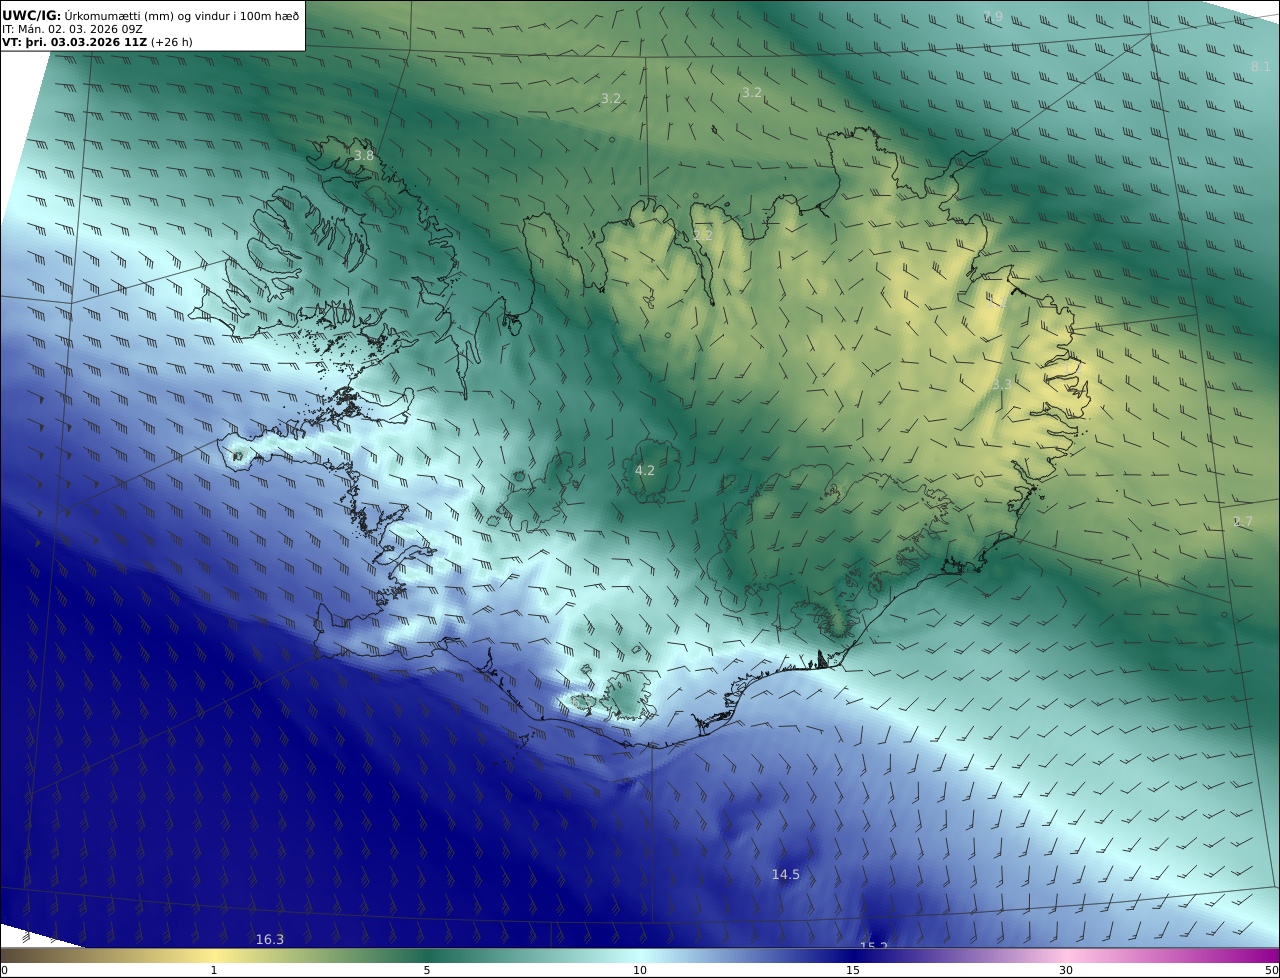This screenshot has width=1280, height=978.
Task: Click the 2.7 value off the east coast
Action: [1243, 522]
